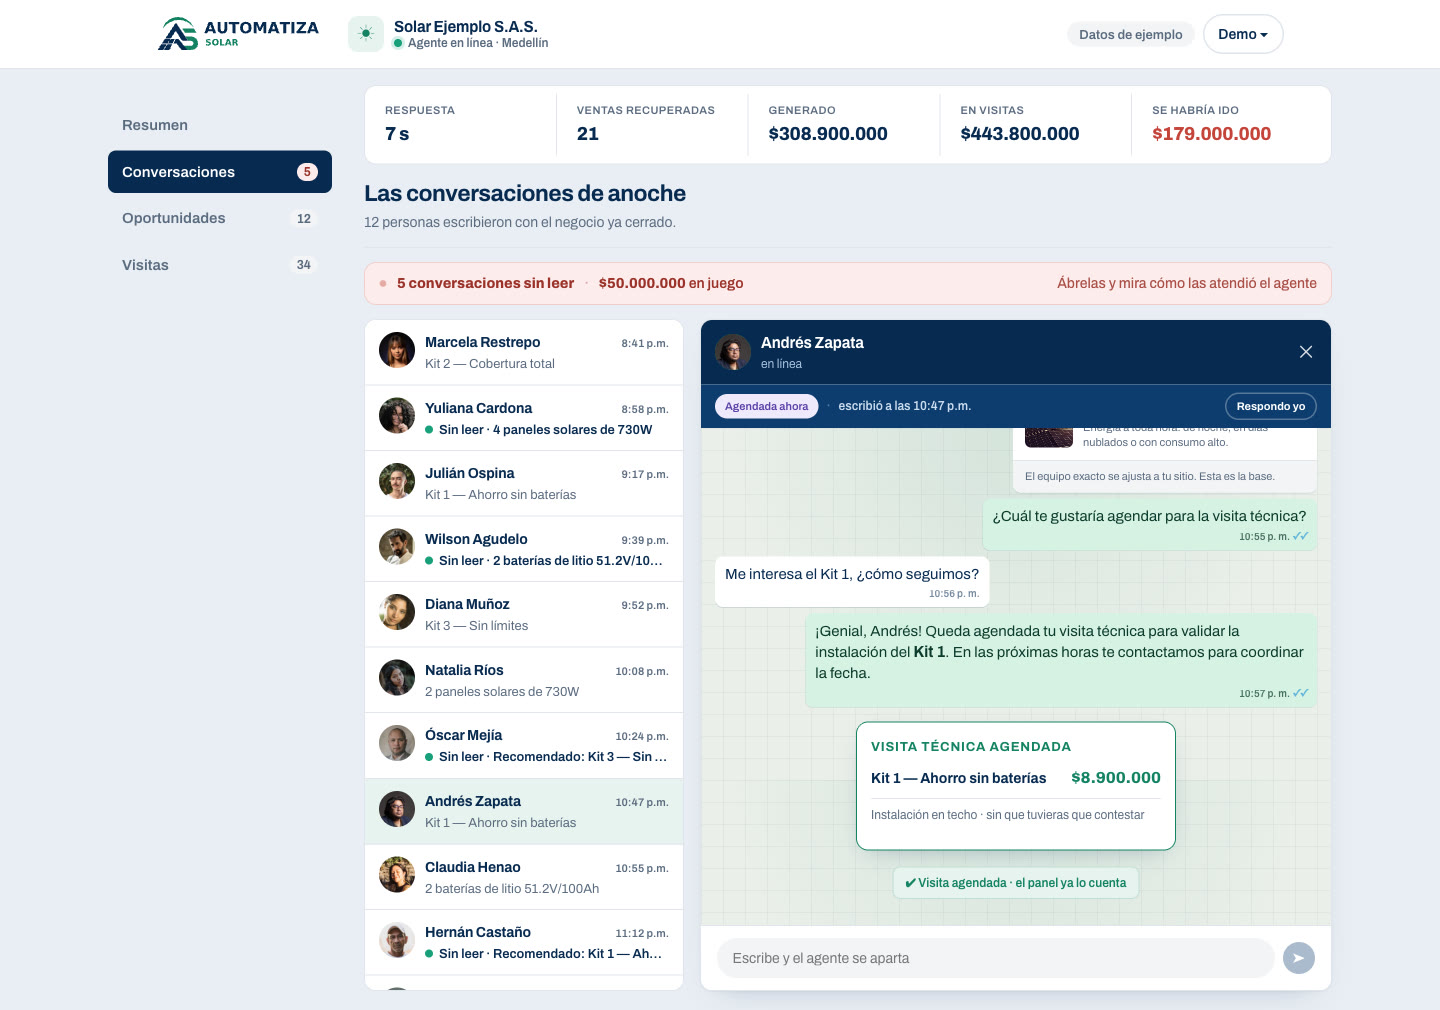Open Yuliana Cardona's avatar
1440x1010 pixels.
[x=397, y=416]
